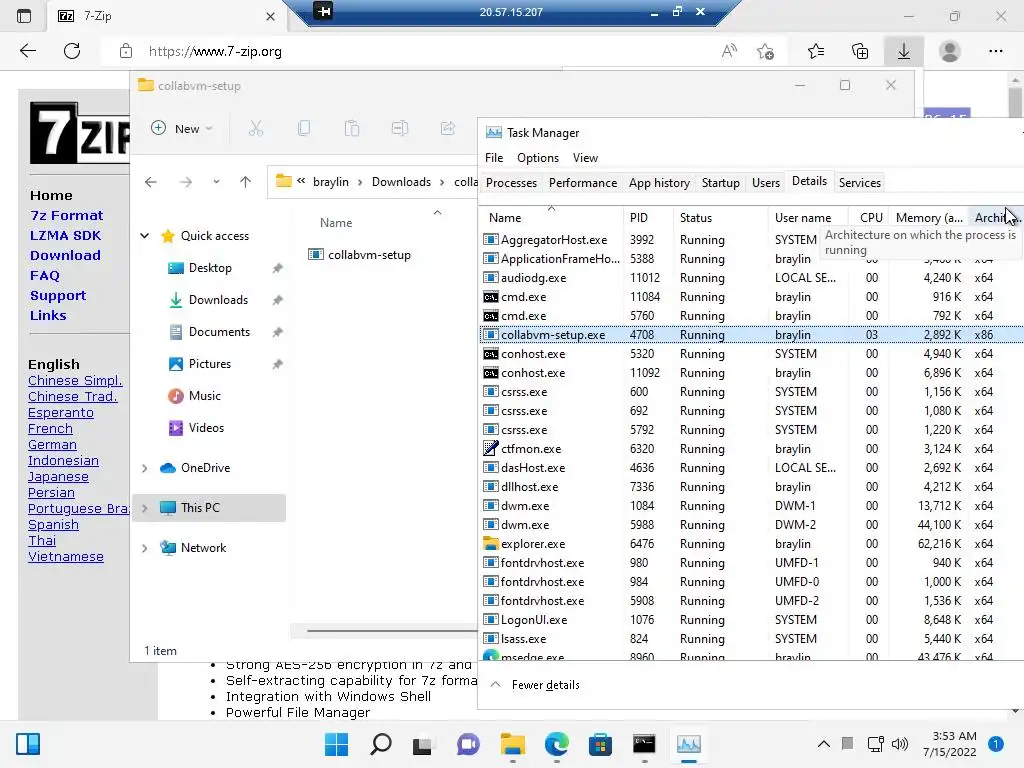Expand the This PC tree node
1024x768 pixels.
pyautogui.click(x=144, y=508)
